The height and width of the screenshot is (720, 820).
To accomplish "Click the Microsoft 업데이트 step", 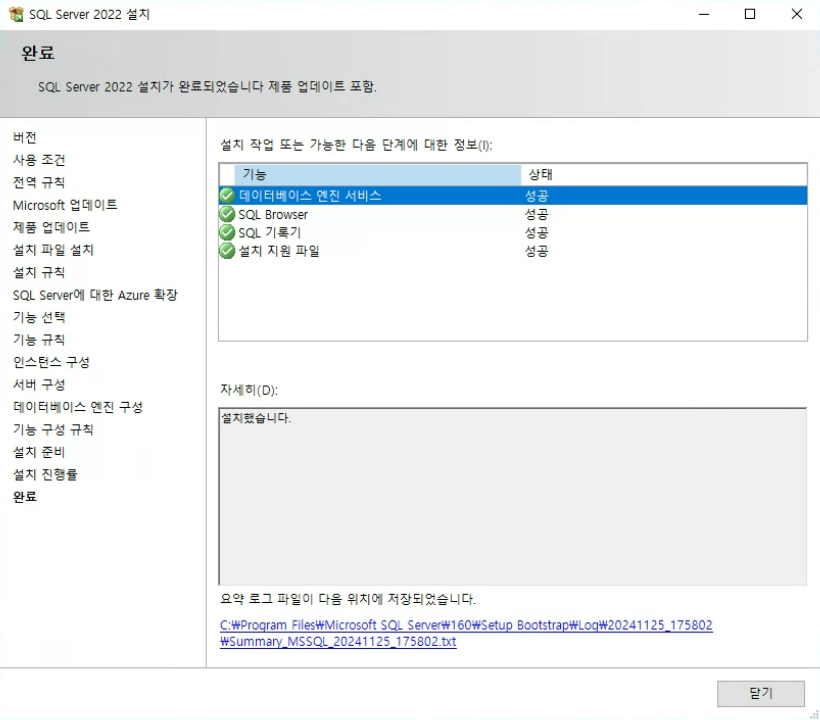I will 65,205.
